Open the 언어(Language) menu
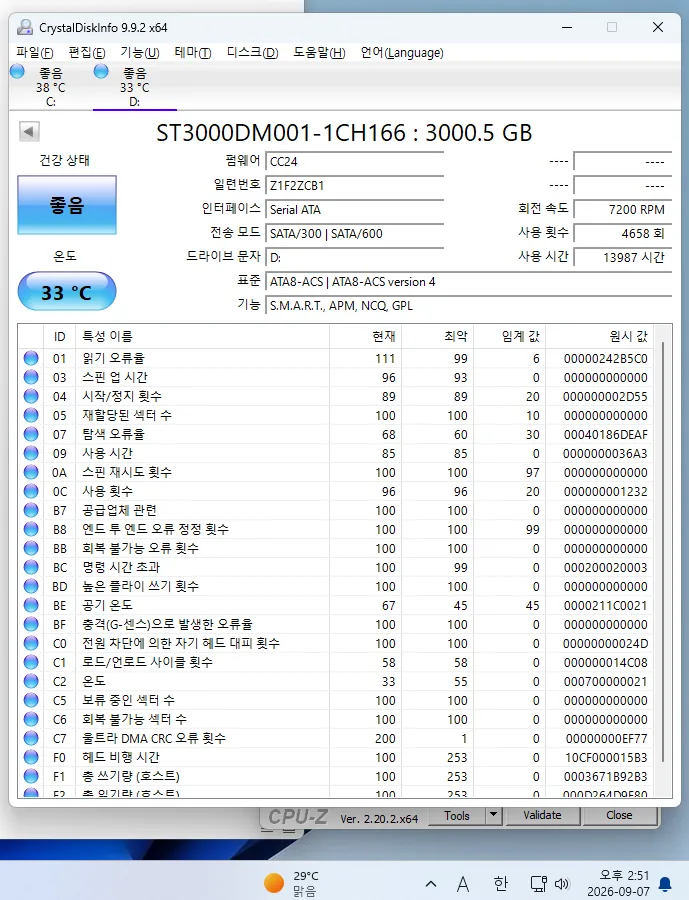 click(x=402, y=53)
